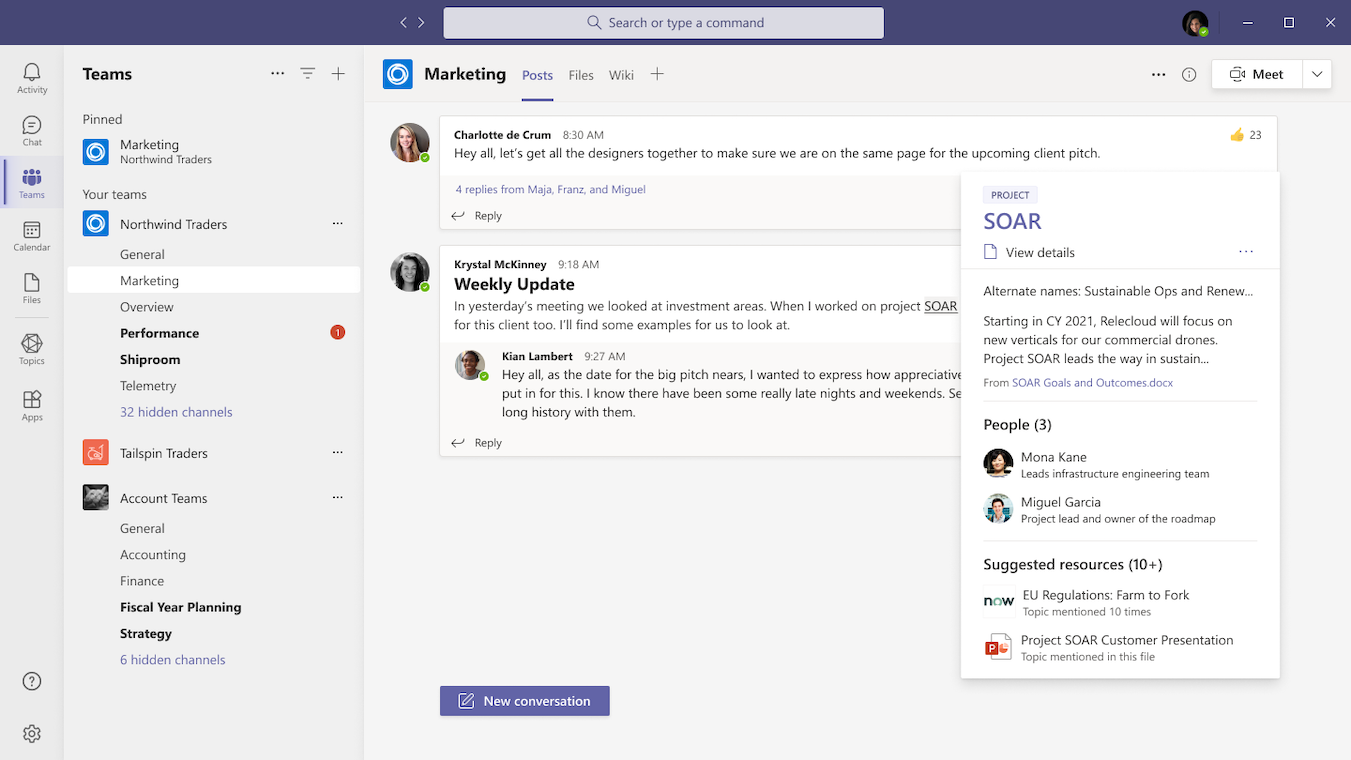Open the Apps icon

pos(31,399)
